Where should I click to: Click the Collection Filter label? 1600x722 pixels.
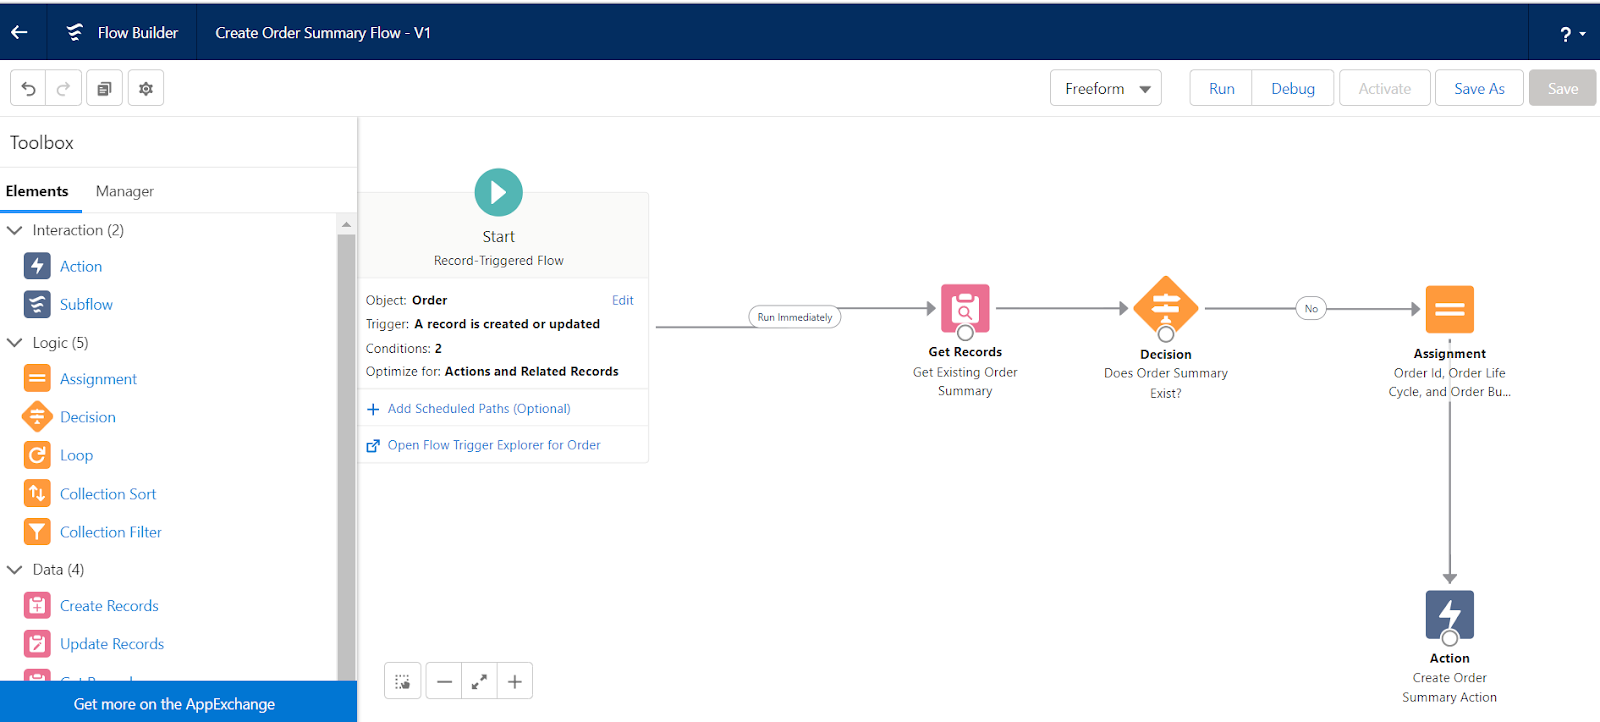tap(111, 532)
